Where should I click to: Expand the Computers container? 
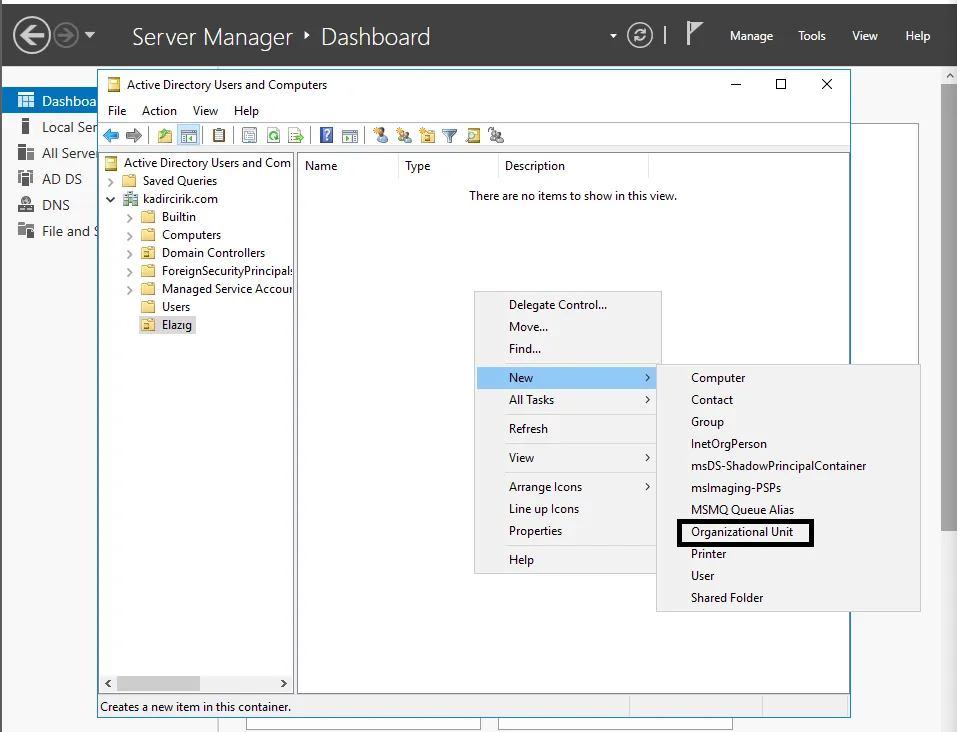click(129, 235)
